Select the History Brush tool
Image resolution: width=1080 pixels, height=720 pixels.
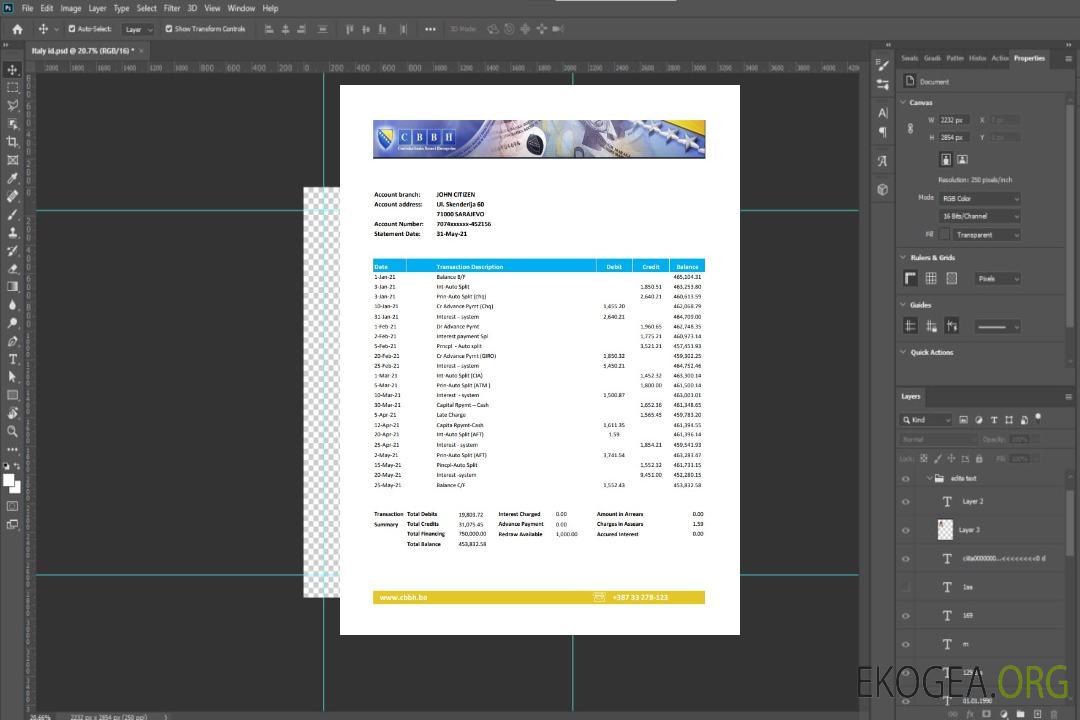pyautogui.click(x=12, y=251)
